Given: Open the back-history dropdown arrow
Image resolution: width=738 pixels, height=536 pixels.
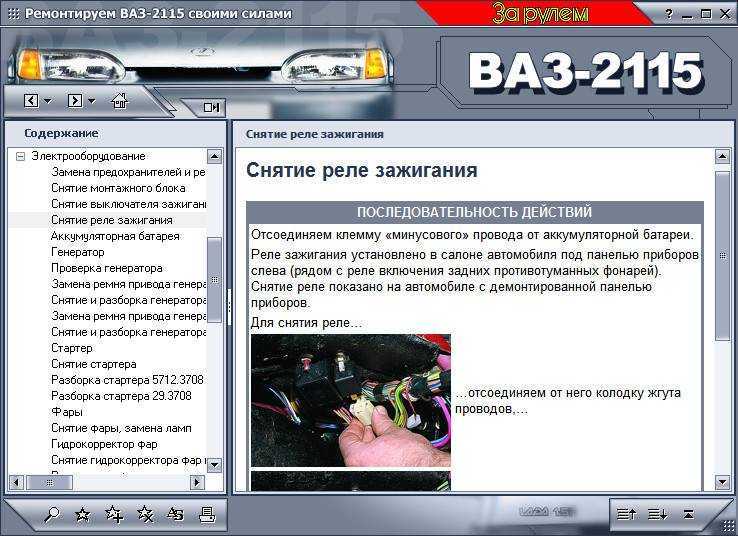Looking at the screenshot, I should point(48,101).
